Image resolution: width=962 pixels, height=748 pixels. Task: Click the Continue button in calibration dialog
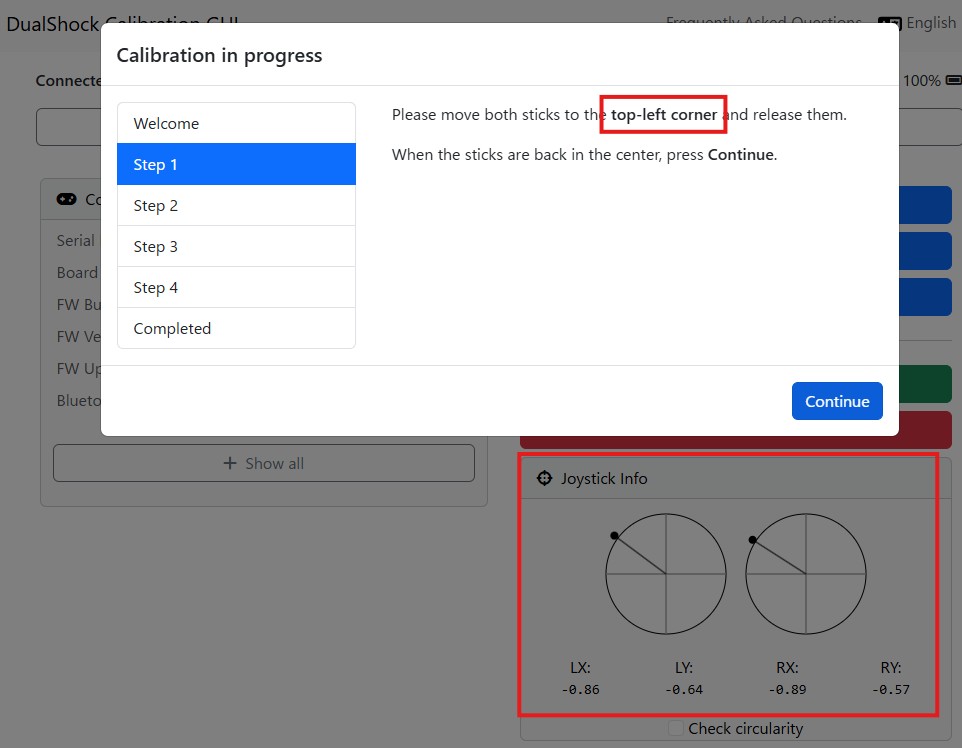[x=836, y=401]
